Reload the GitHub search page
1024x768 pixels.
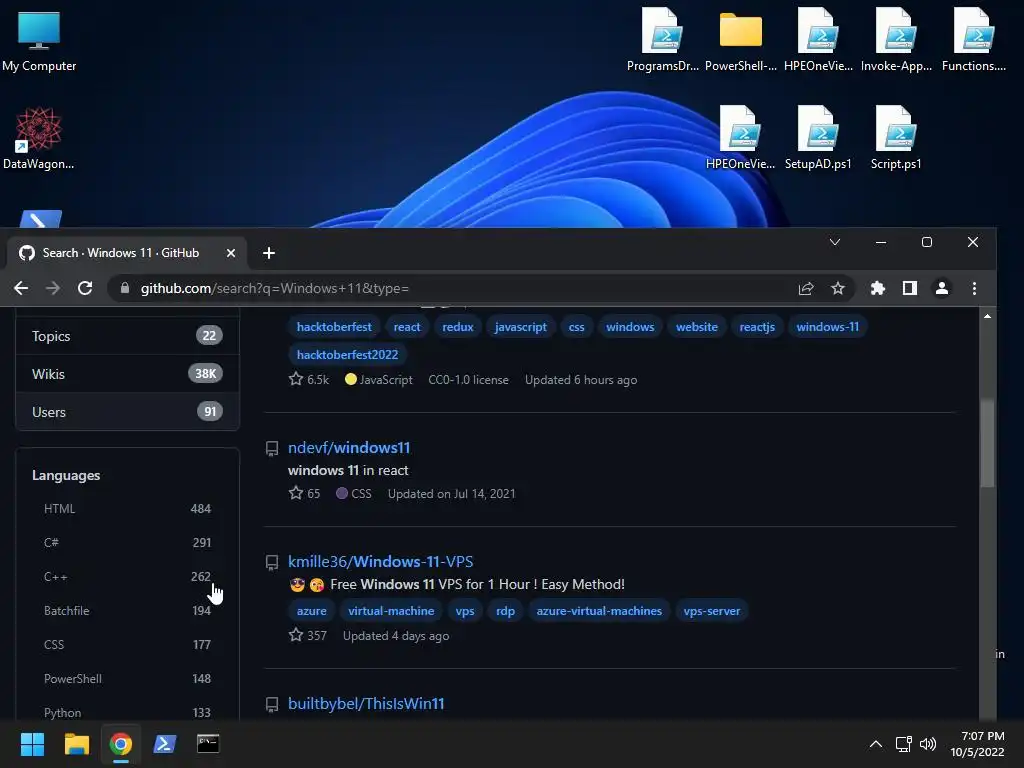coord(85,288)
